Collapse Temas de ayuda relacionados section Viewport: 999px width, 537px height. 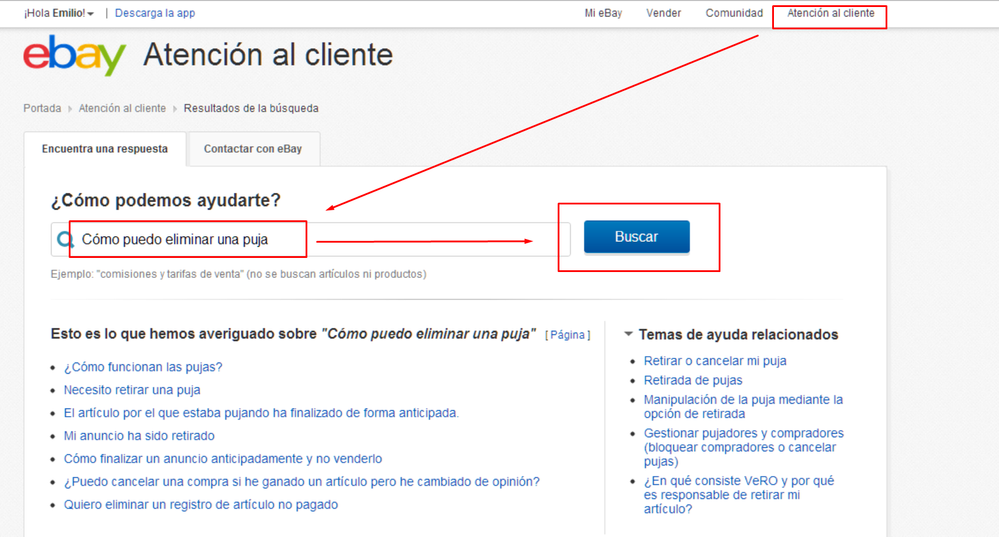(628, 334)
